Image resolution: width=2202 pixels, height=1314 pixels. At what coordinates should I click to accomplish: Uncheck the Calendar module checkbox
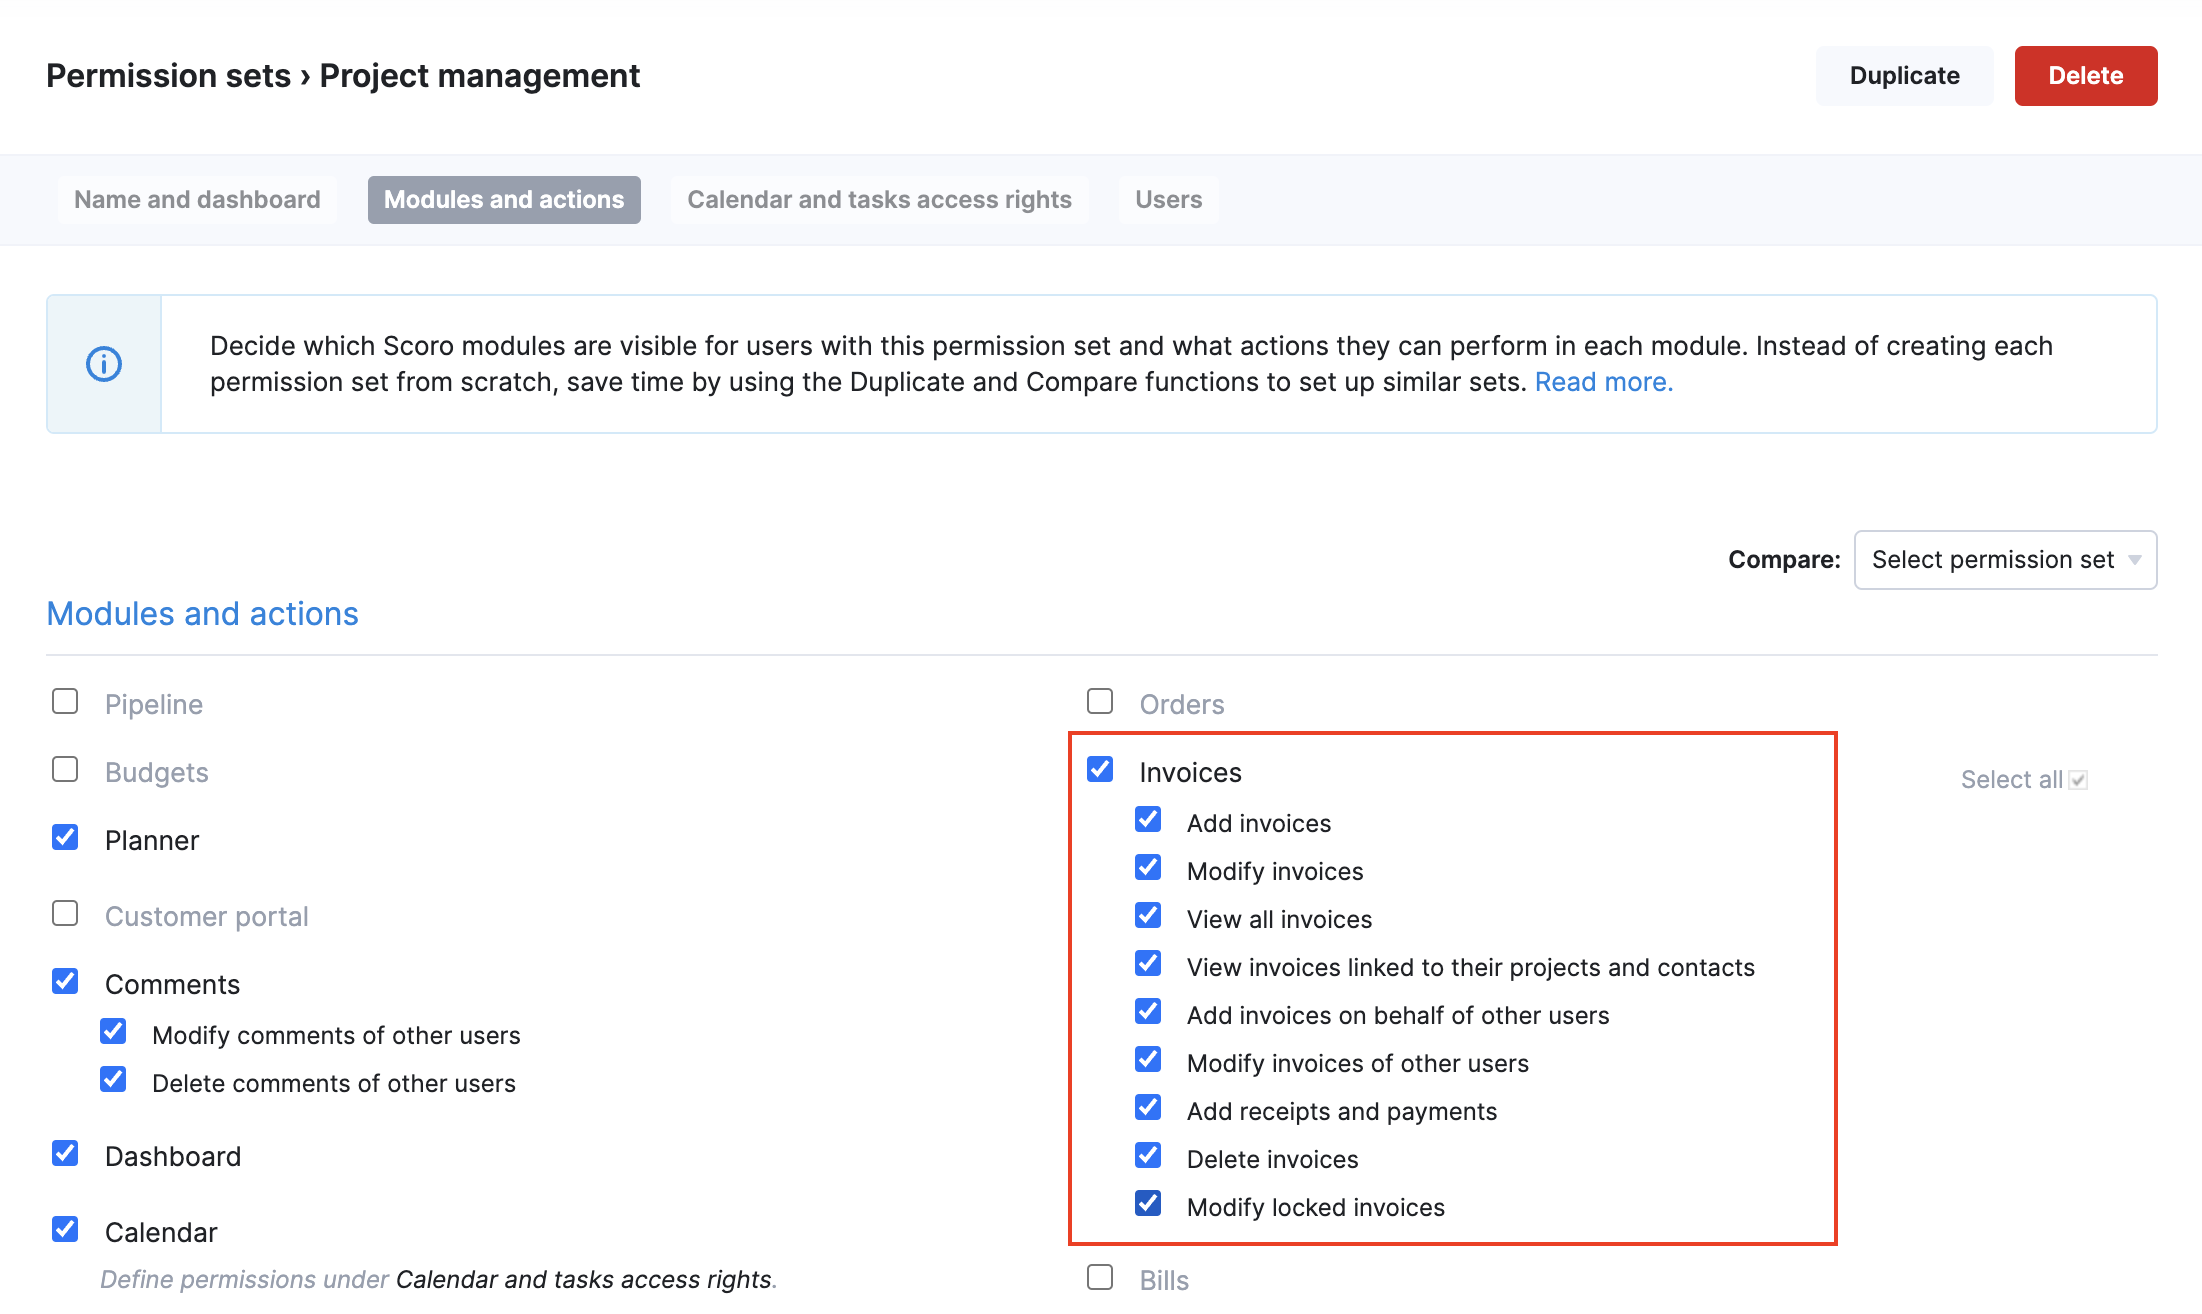(65, 1230)
